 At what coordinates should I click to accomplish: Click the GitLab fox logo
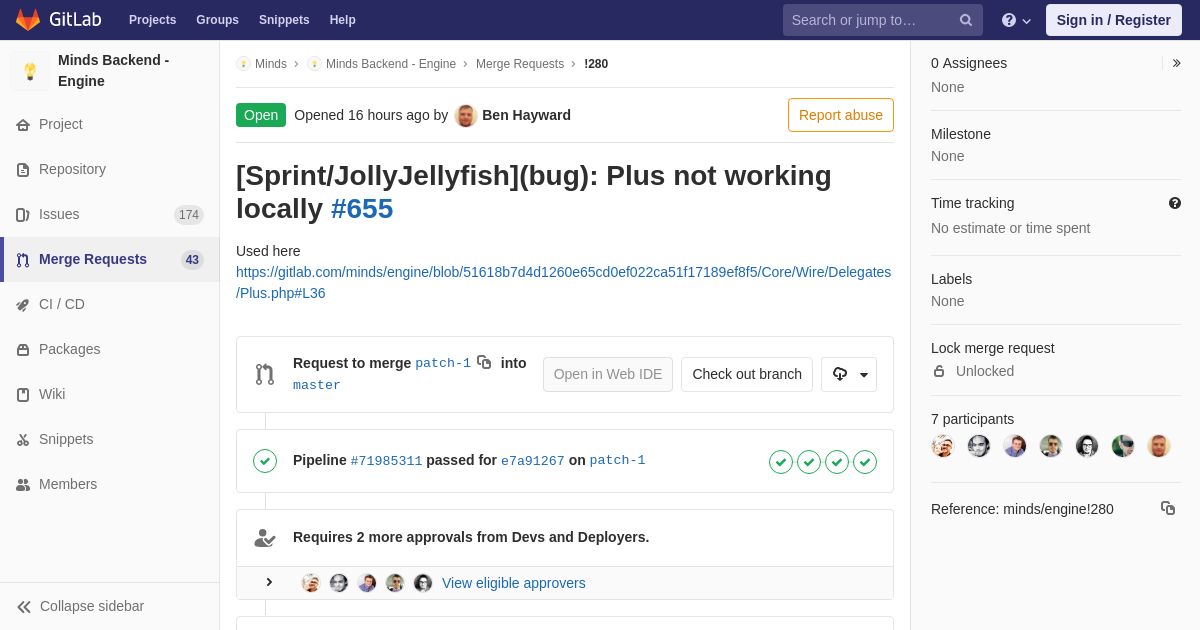pyautogui.click(x=28, y=20)
